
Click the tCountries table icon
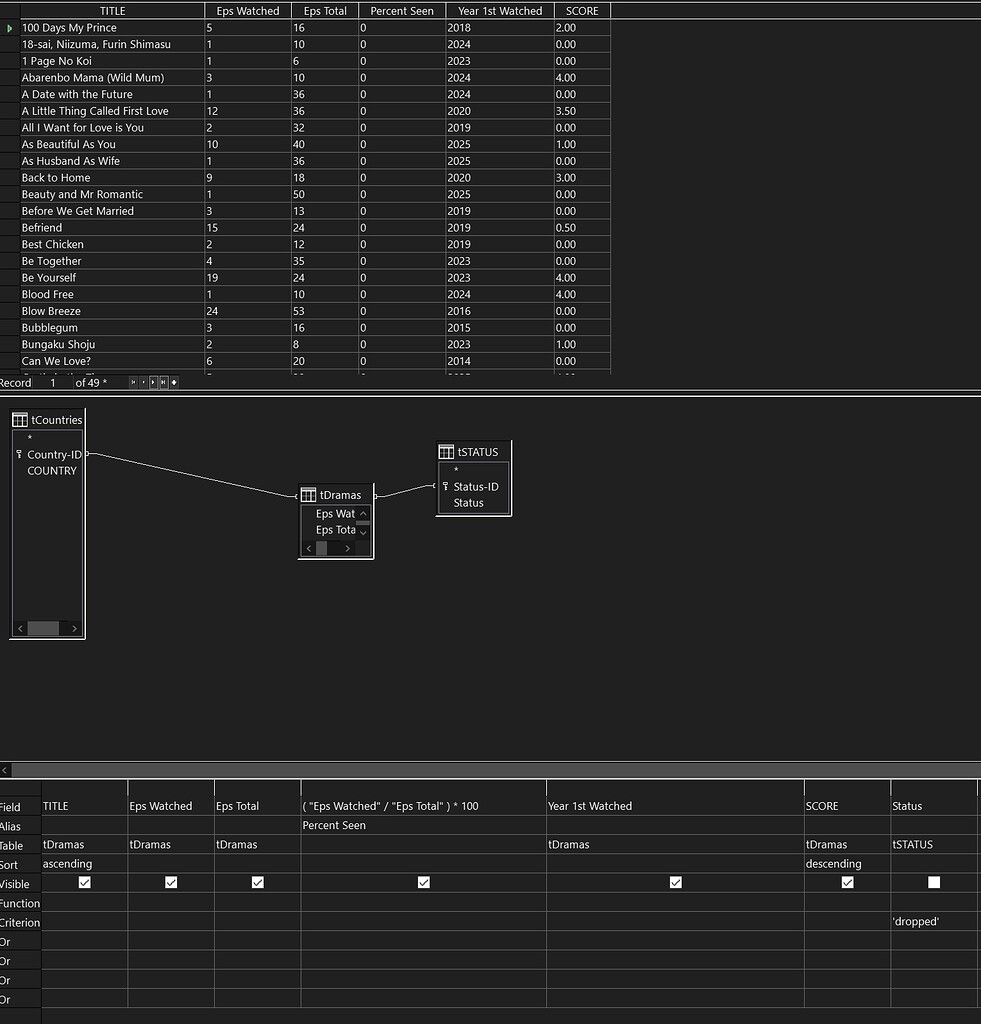coord(20,420)
